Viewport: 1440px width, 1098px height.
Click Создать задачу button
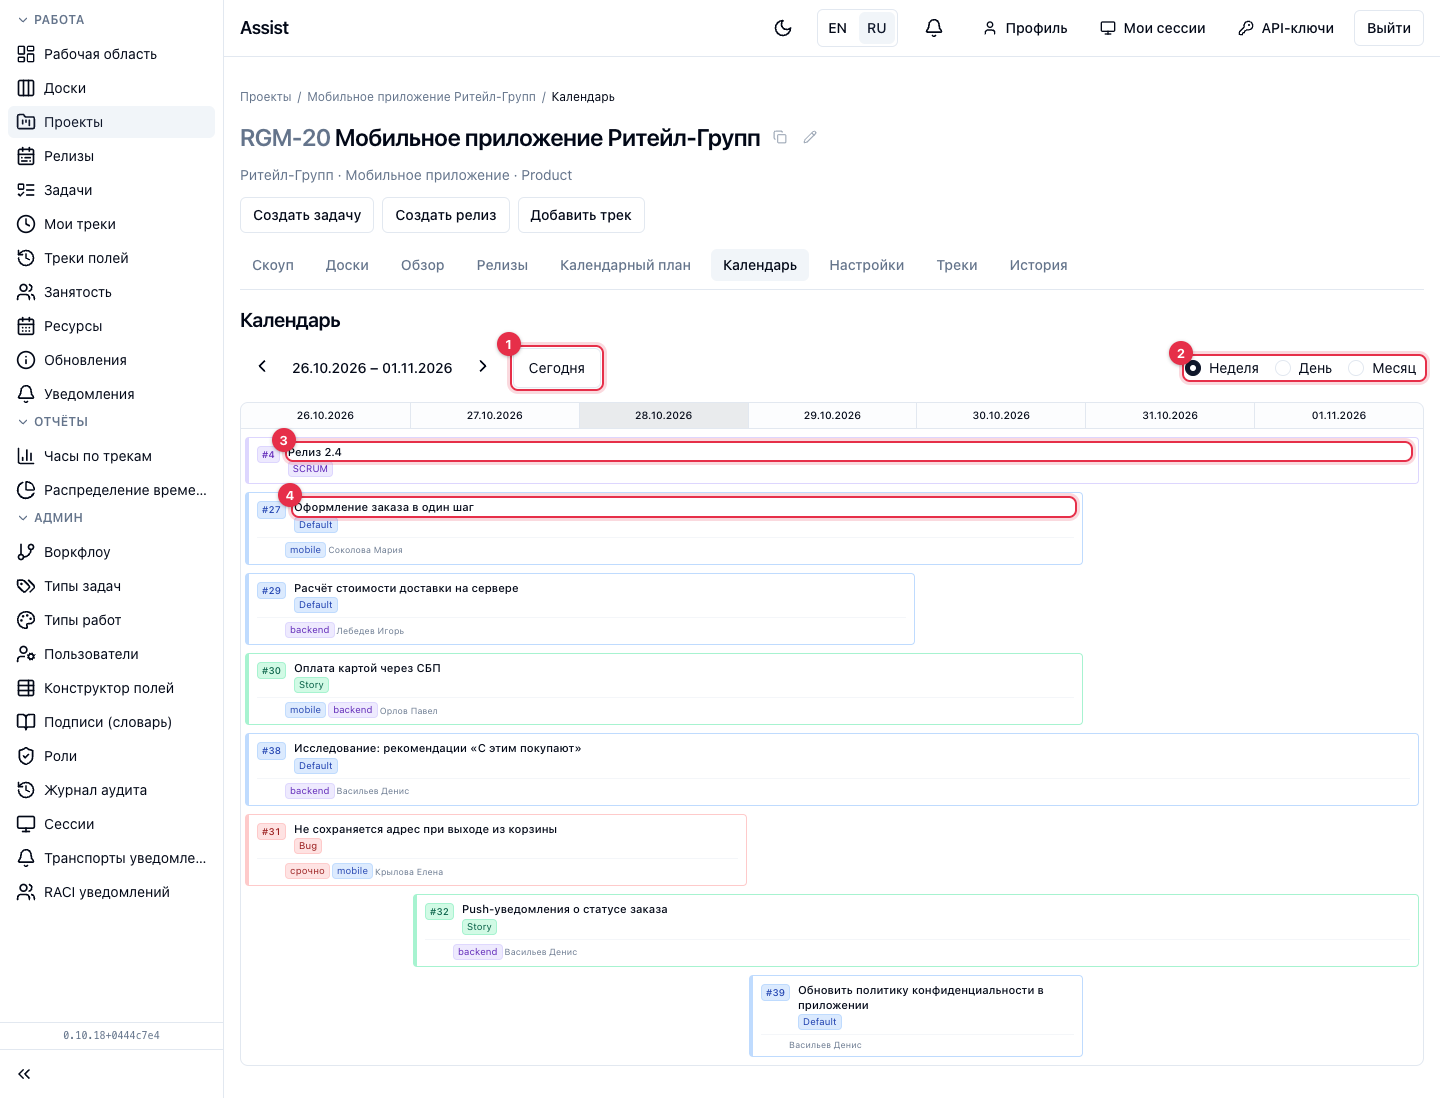[307, 215]
